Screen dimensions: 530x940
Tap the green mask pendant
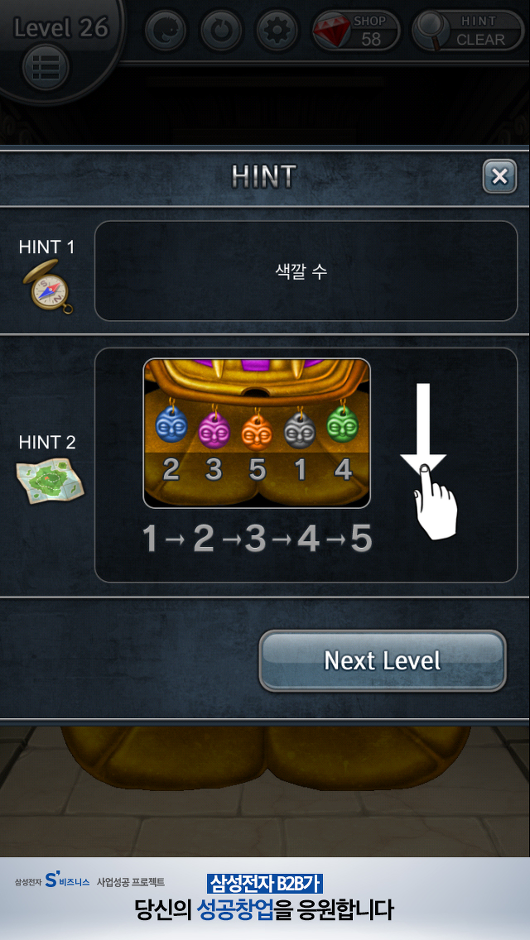click(342, 421)
